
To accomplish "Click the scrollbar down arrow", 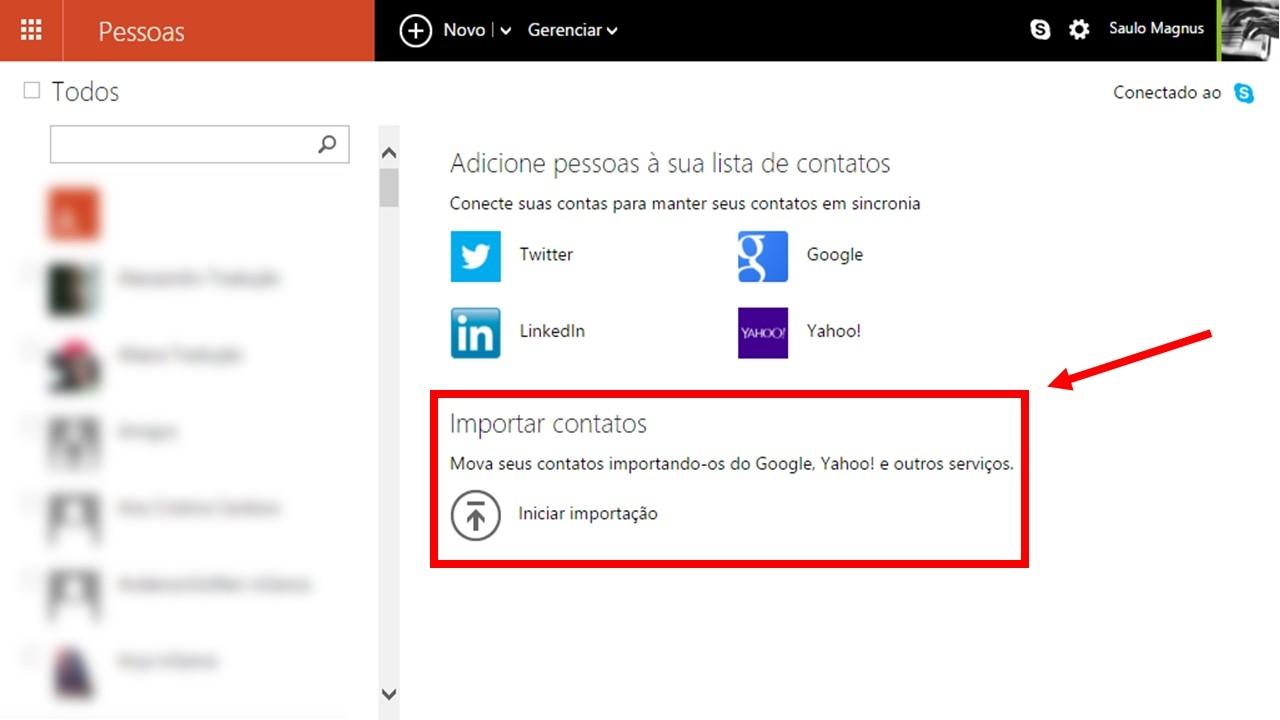I will 389,694.
